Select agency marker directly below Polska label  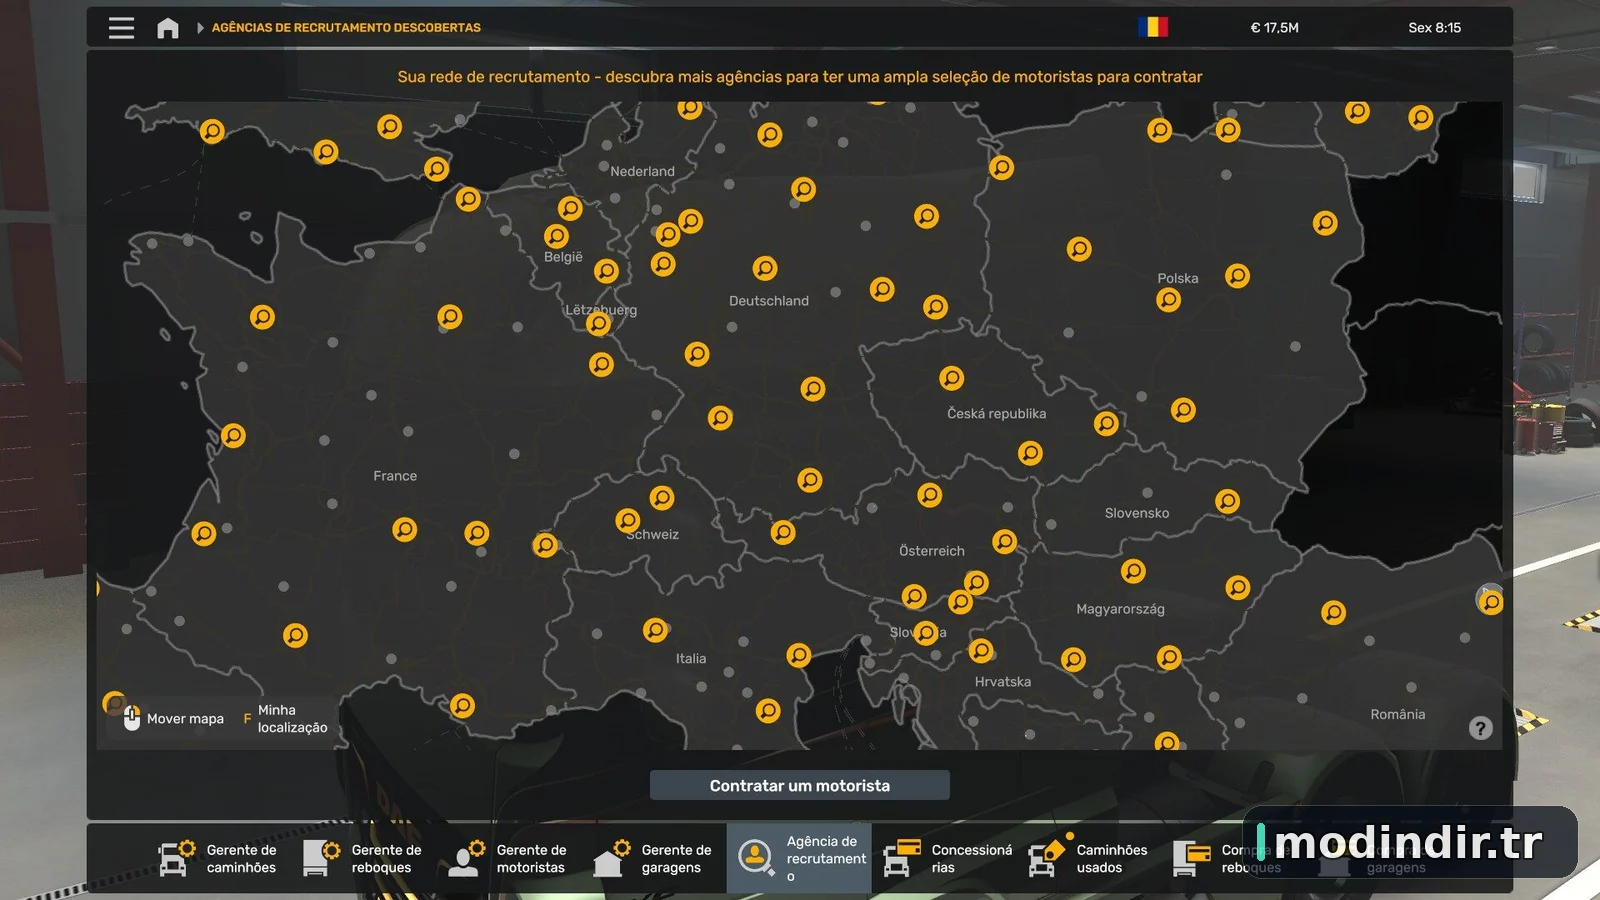pos(1169,300)
